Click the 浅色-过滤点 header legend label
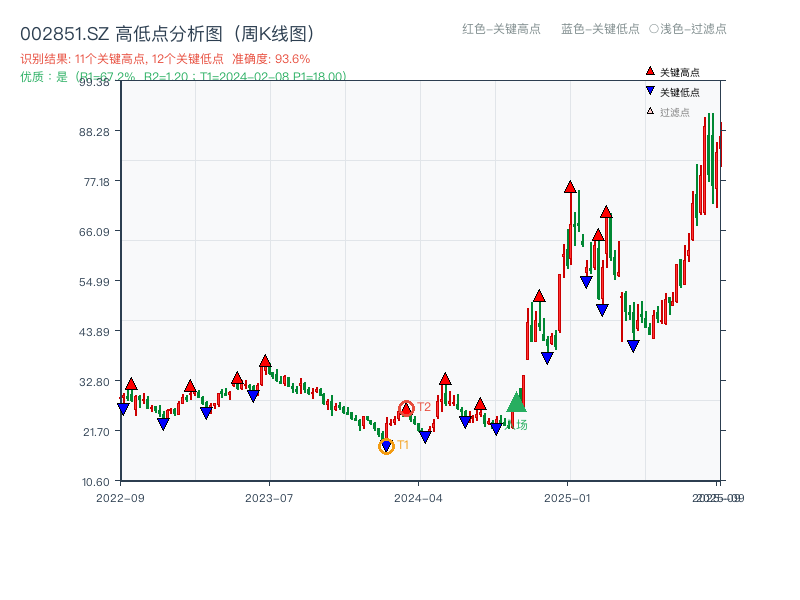 [693, 29]
